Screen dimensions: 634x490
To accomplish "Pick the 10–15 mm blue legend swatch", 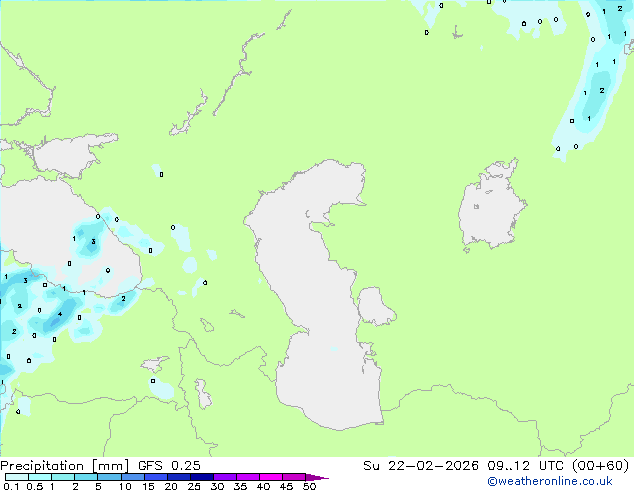I will [132, 477].
